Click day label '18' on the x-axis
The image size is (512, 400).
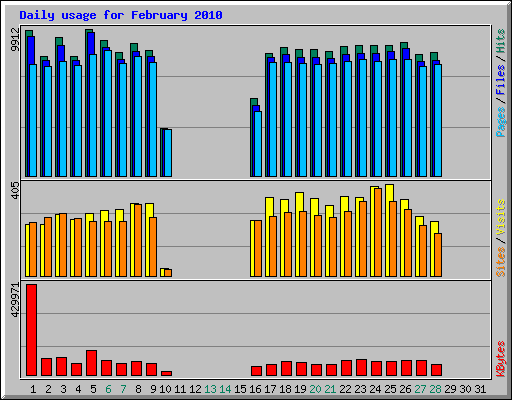point(285,389)
